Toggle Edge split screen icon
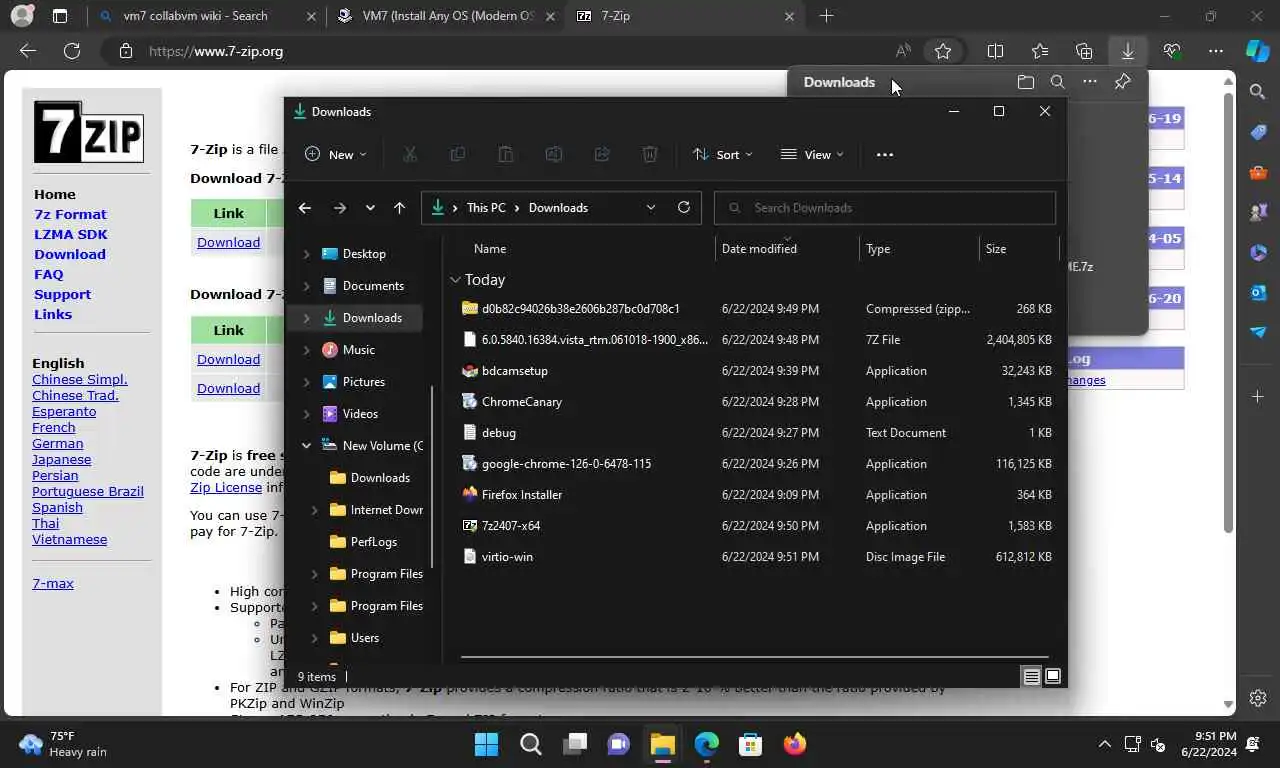 click(x=995, y=51)
